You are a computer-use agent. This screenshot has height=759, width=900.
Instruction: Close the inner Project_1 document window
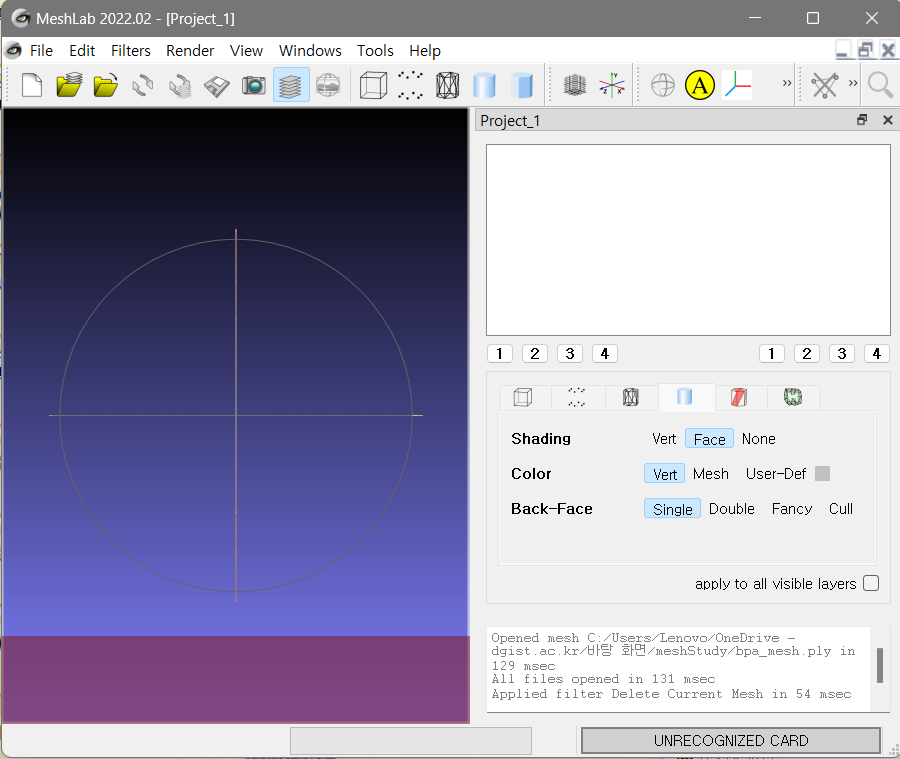coord(887,51)
